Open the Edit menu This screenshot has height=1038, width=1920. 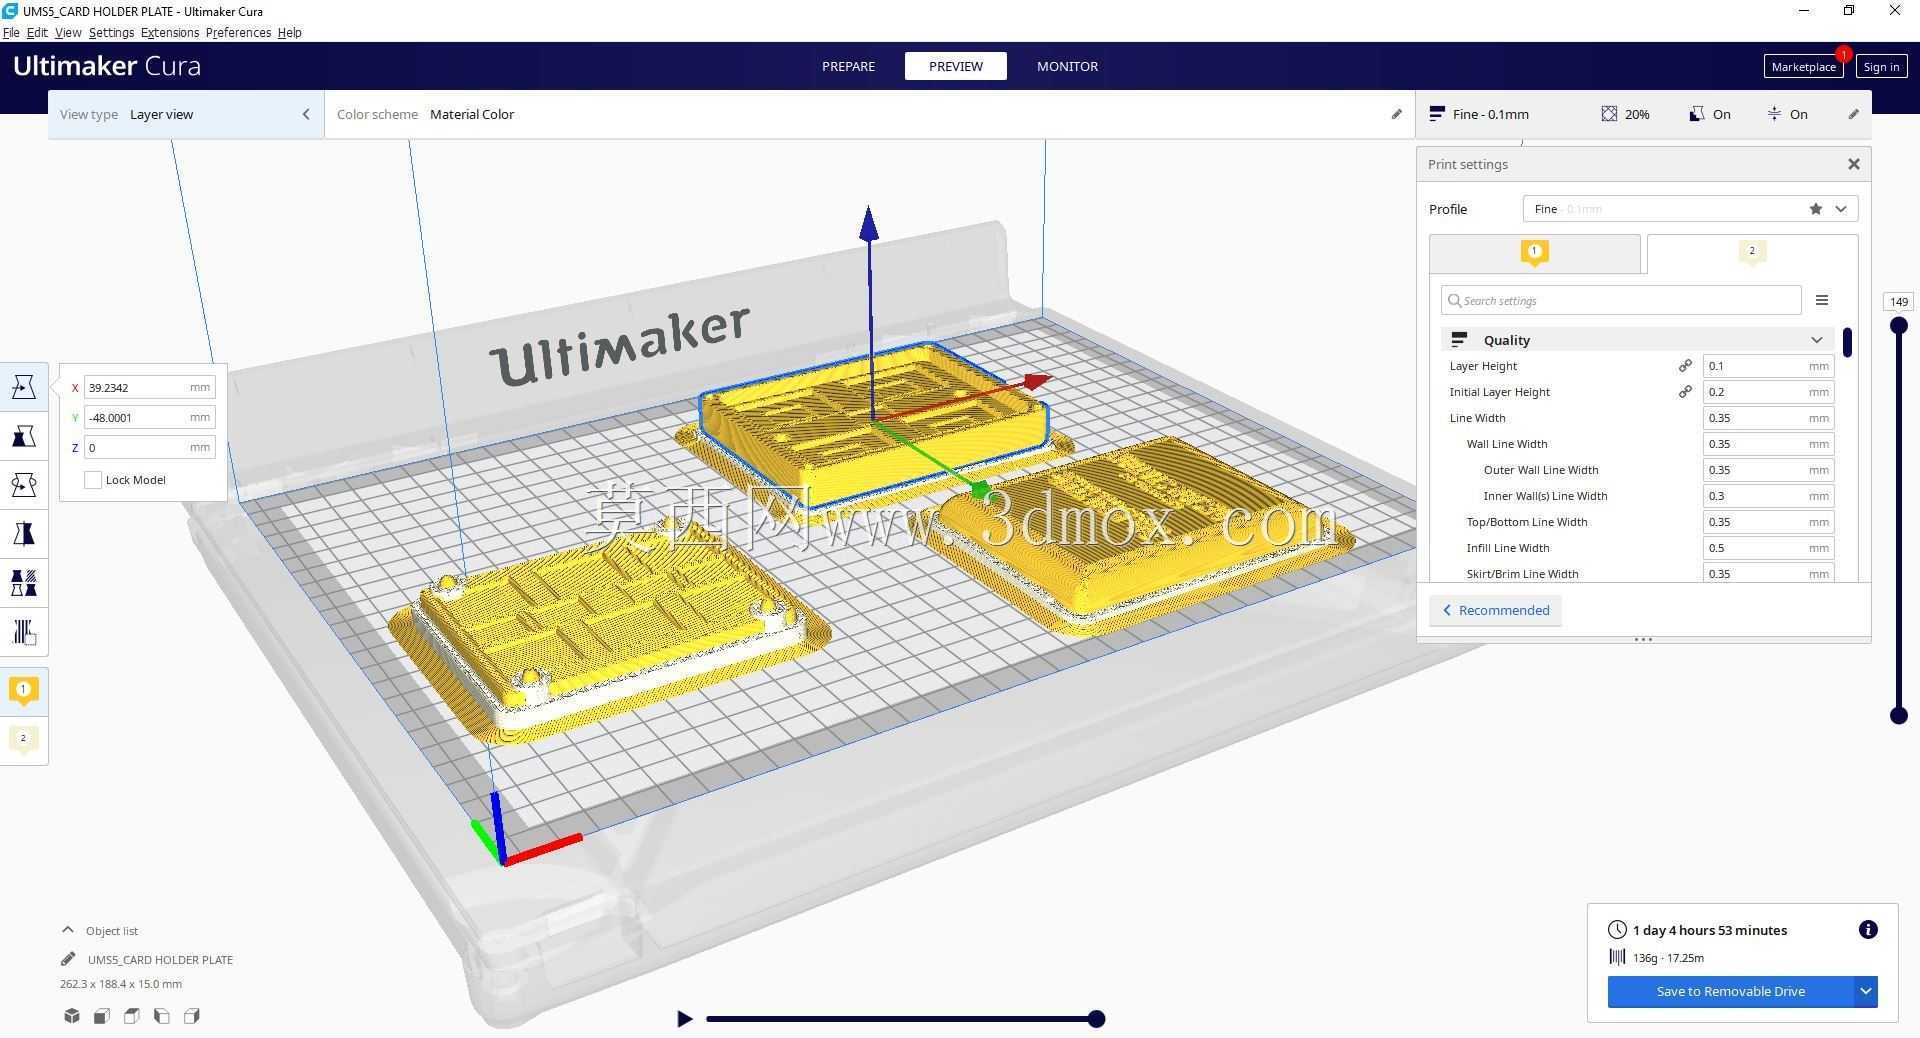pos(37,32)
